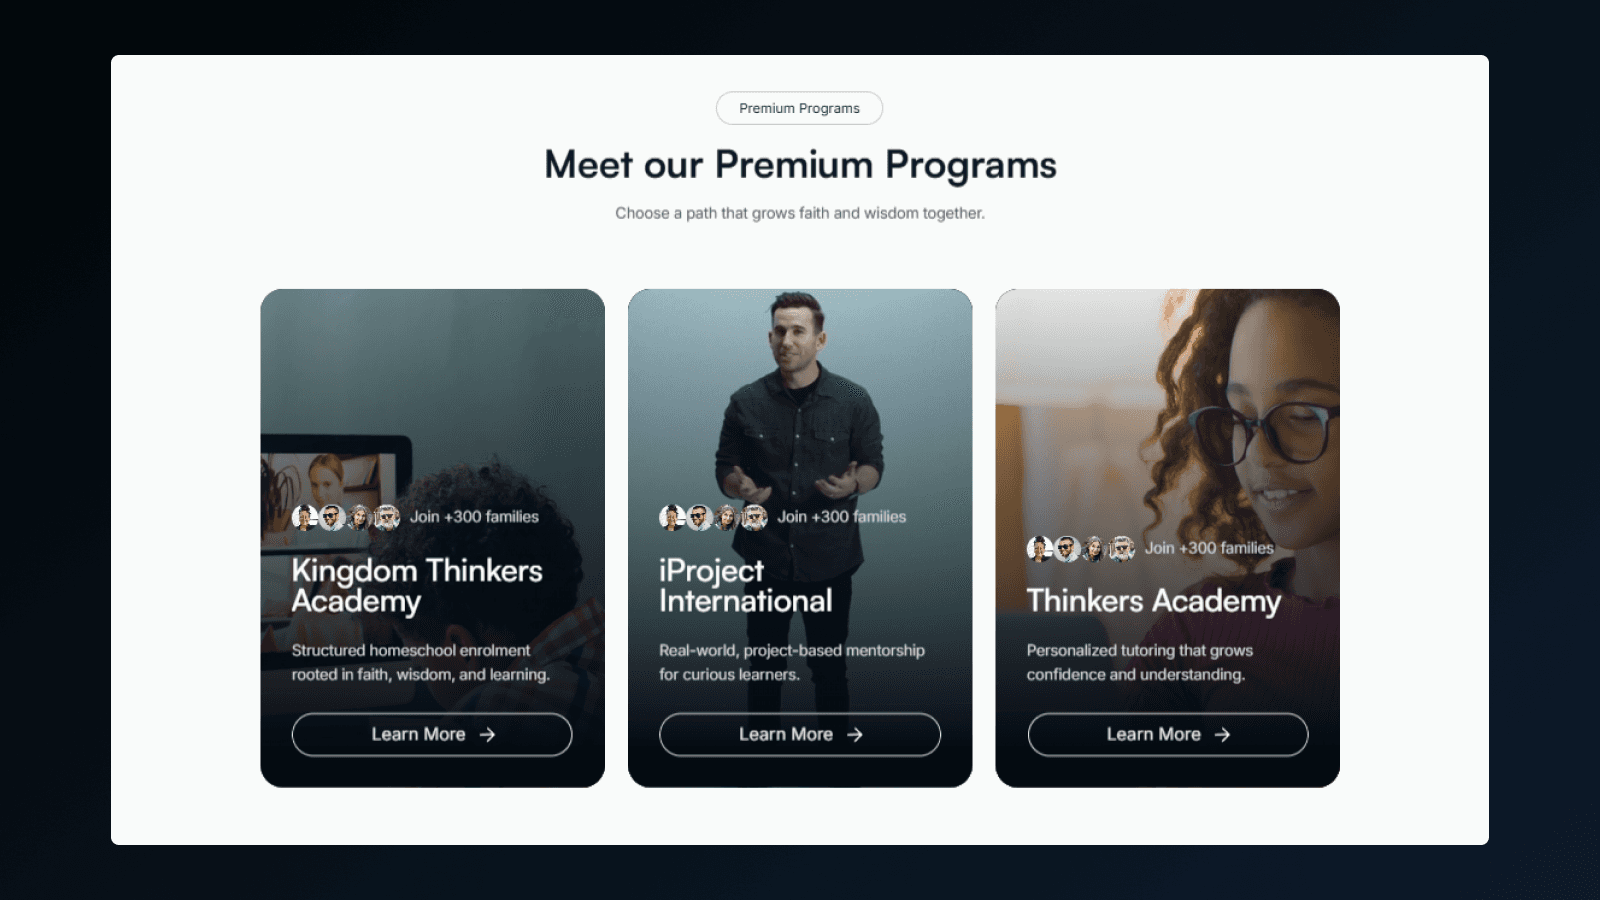
Task: Click first avatar on iProject International card
Action: pyautogui.click(x=672, y=517)
